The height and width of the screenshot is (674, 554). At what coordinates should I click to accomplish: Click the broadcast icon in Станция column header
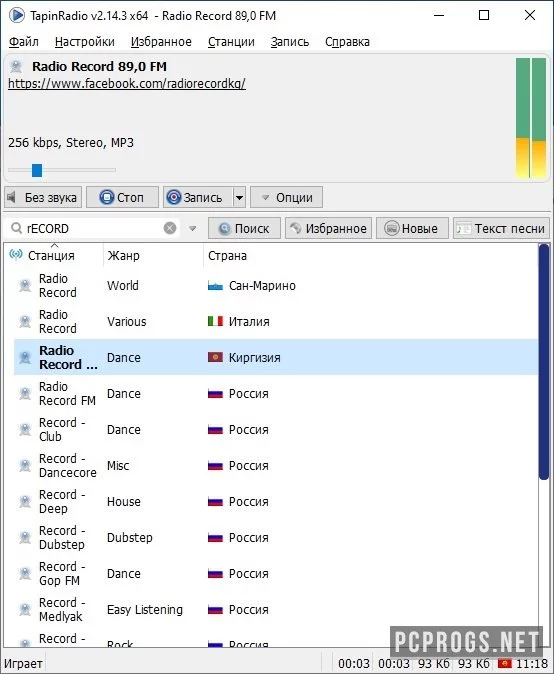click(x=16, y=255)
